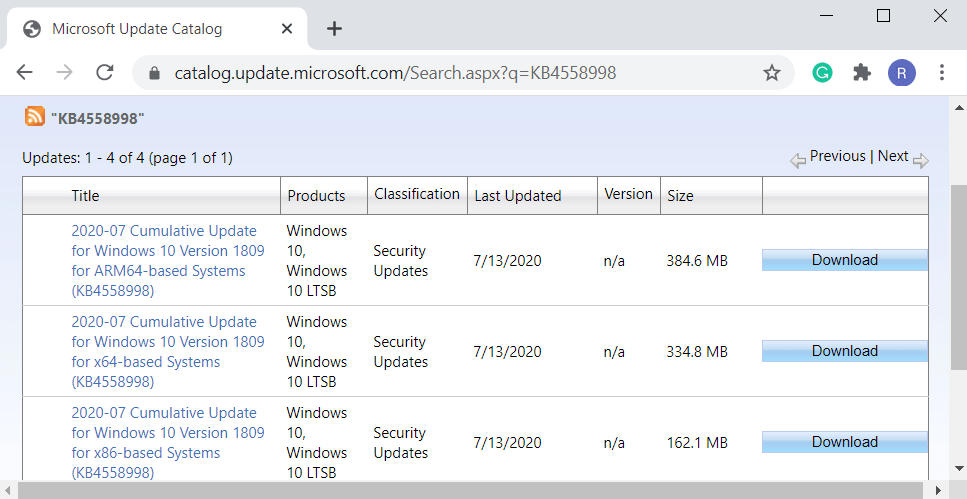Open the Extensions puzzle piece icon
This screenshot has width=967, height=499.
coord(862,73)
